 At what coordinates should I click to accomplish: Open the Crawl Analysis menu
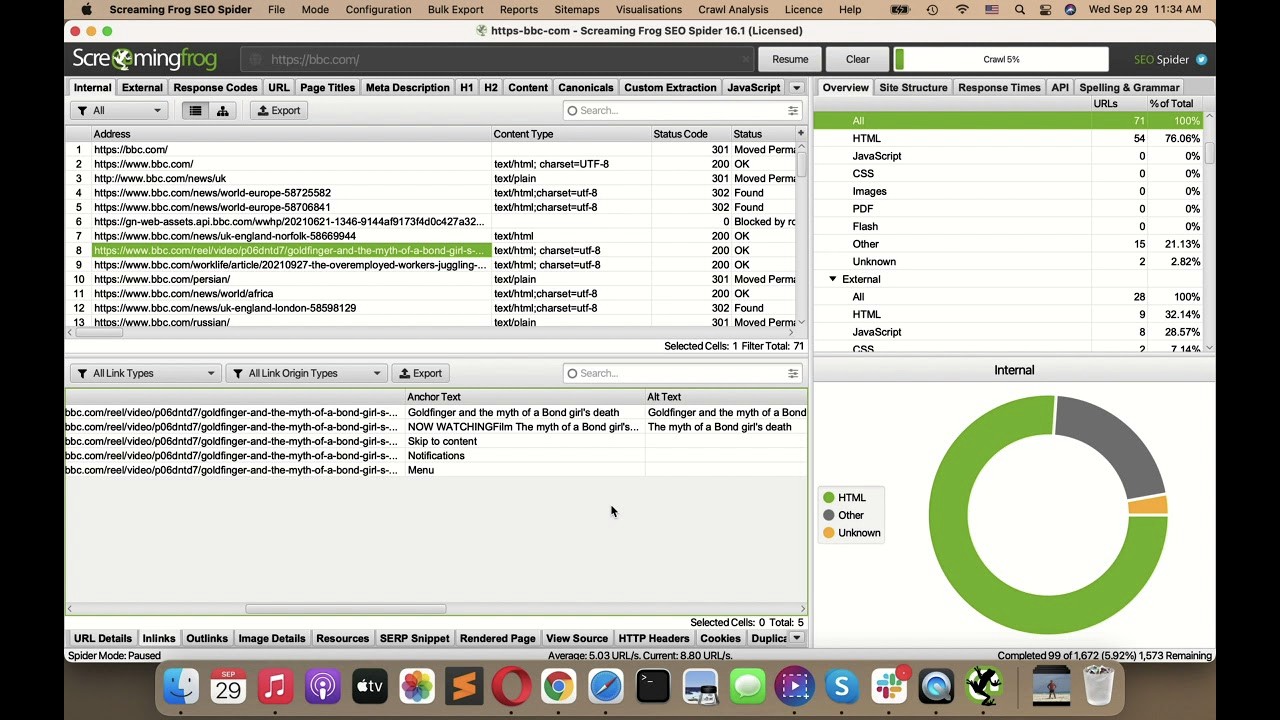733,9
